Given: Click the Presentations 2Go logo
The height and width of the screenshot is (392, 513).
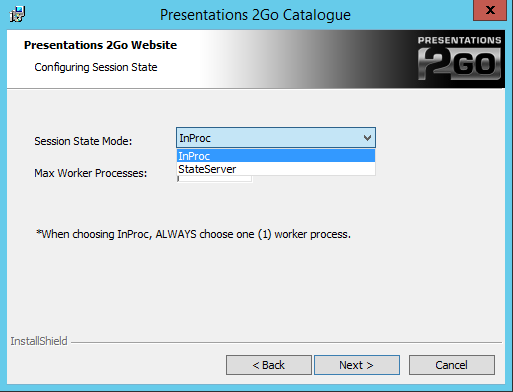Looking at the screenshot, I should tap(459, 58).
